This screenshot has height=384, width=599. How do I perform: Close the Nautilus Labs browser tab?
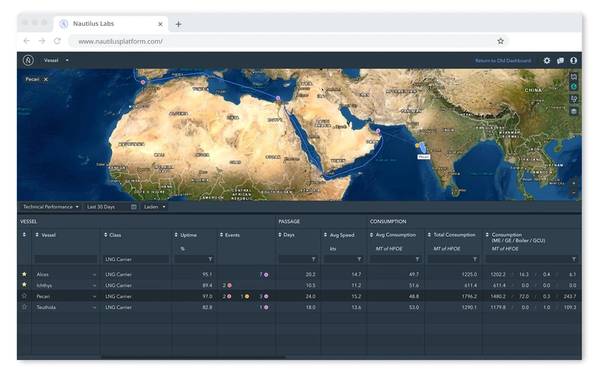tap(160, 24)
